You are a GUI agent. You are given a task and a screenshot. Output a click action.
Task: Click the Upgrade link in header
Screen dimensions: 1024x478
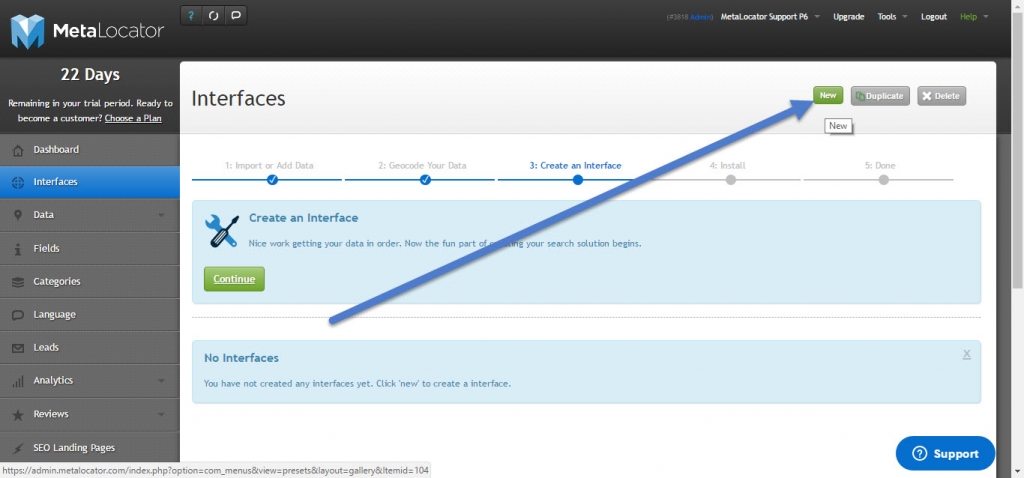click(848, 17)
